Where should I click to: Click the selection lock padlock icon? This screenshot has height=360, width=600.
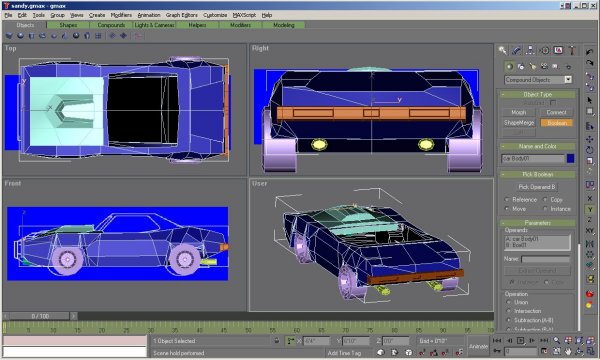(277, 340)
